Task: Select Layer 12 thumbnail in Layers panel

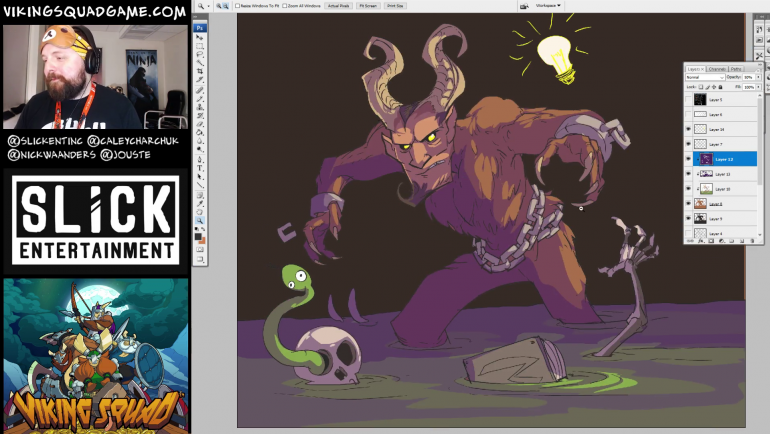Action: pyautogui.click(x=706, y=159)
